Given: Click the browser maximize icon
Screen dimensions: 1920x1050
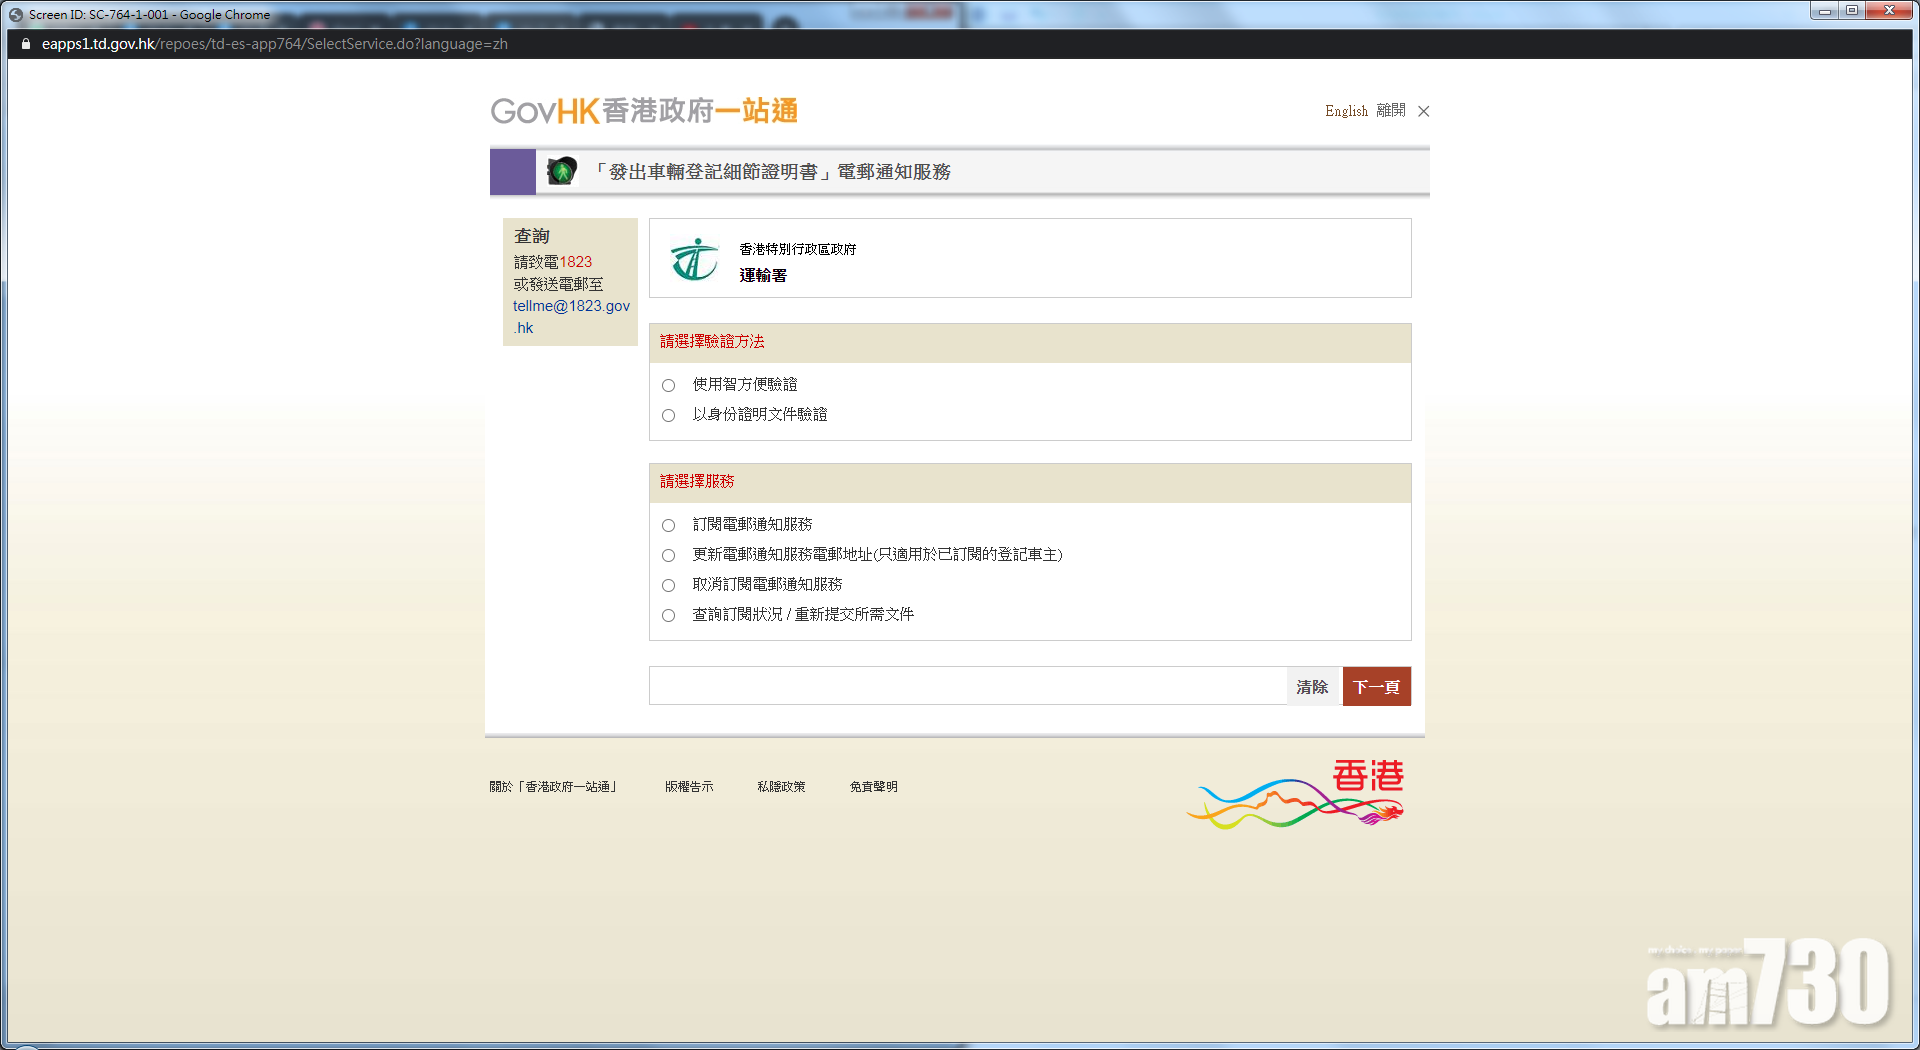Looking at the screenshot, I should pos(1850,10).
